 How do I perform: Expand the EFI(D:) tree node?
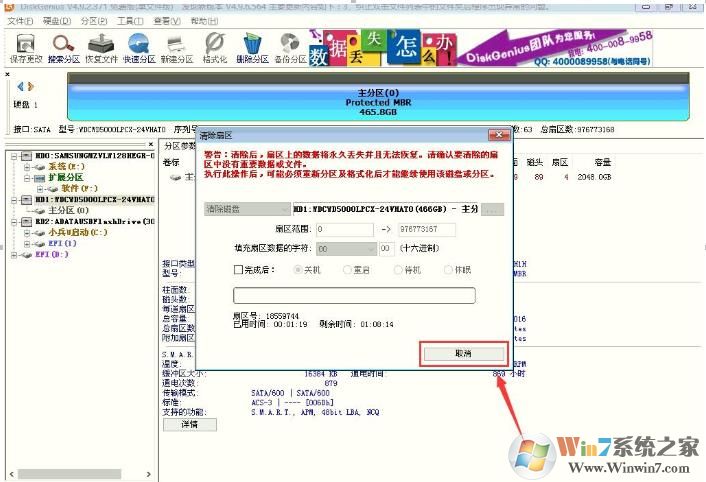tap(14, 255)
